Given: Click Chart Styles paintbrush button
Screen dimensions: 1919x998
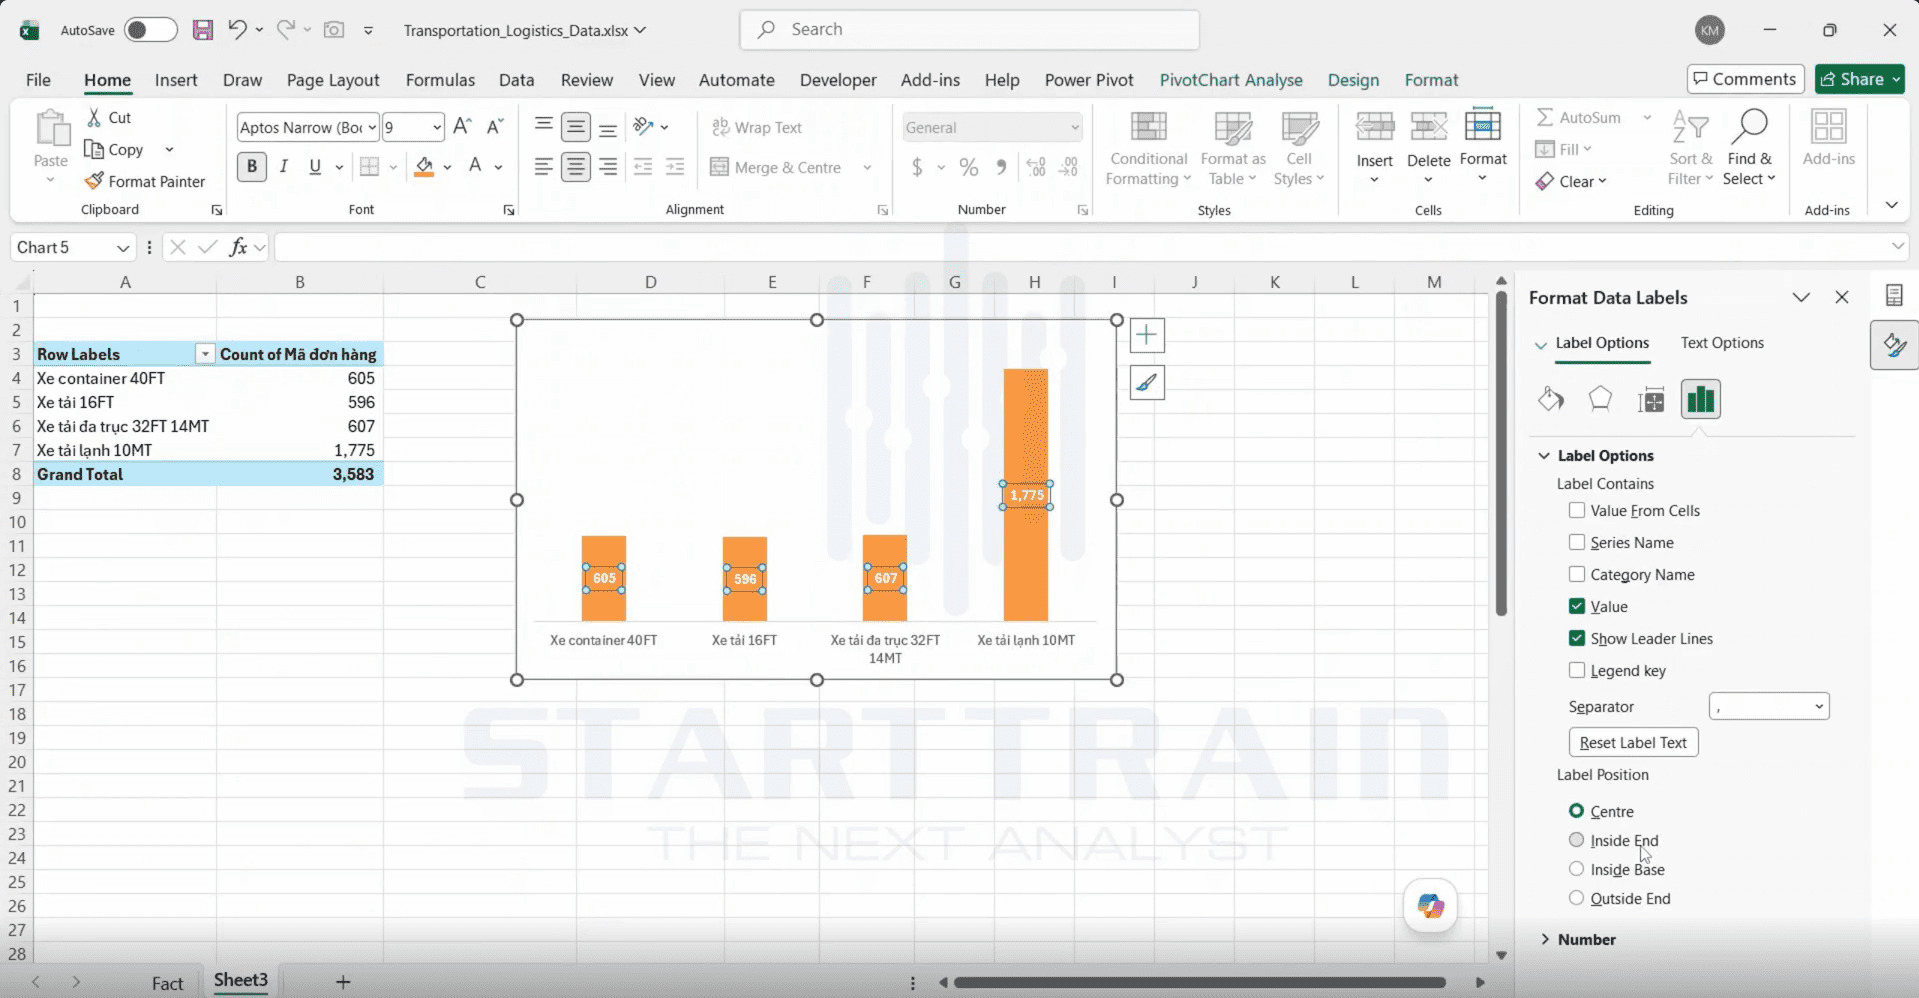Looking at the screenshot, I should (x=1147, y=382).
